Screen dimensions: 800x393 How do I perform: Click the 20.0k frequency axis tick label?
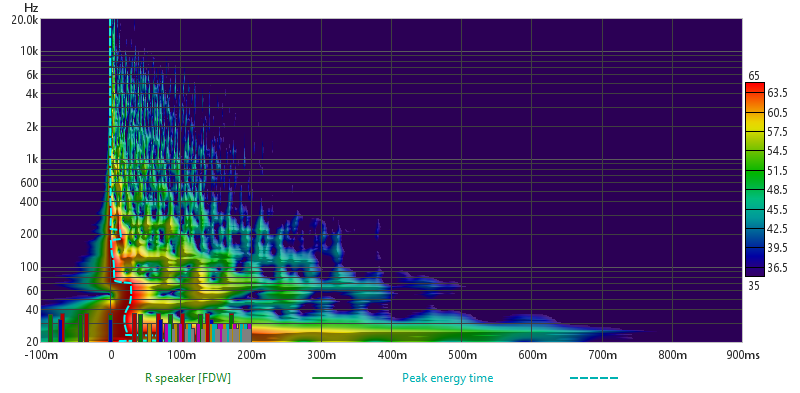(x=26, y=20)
